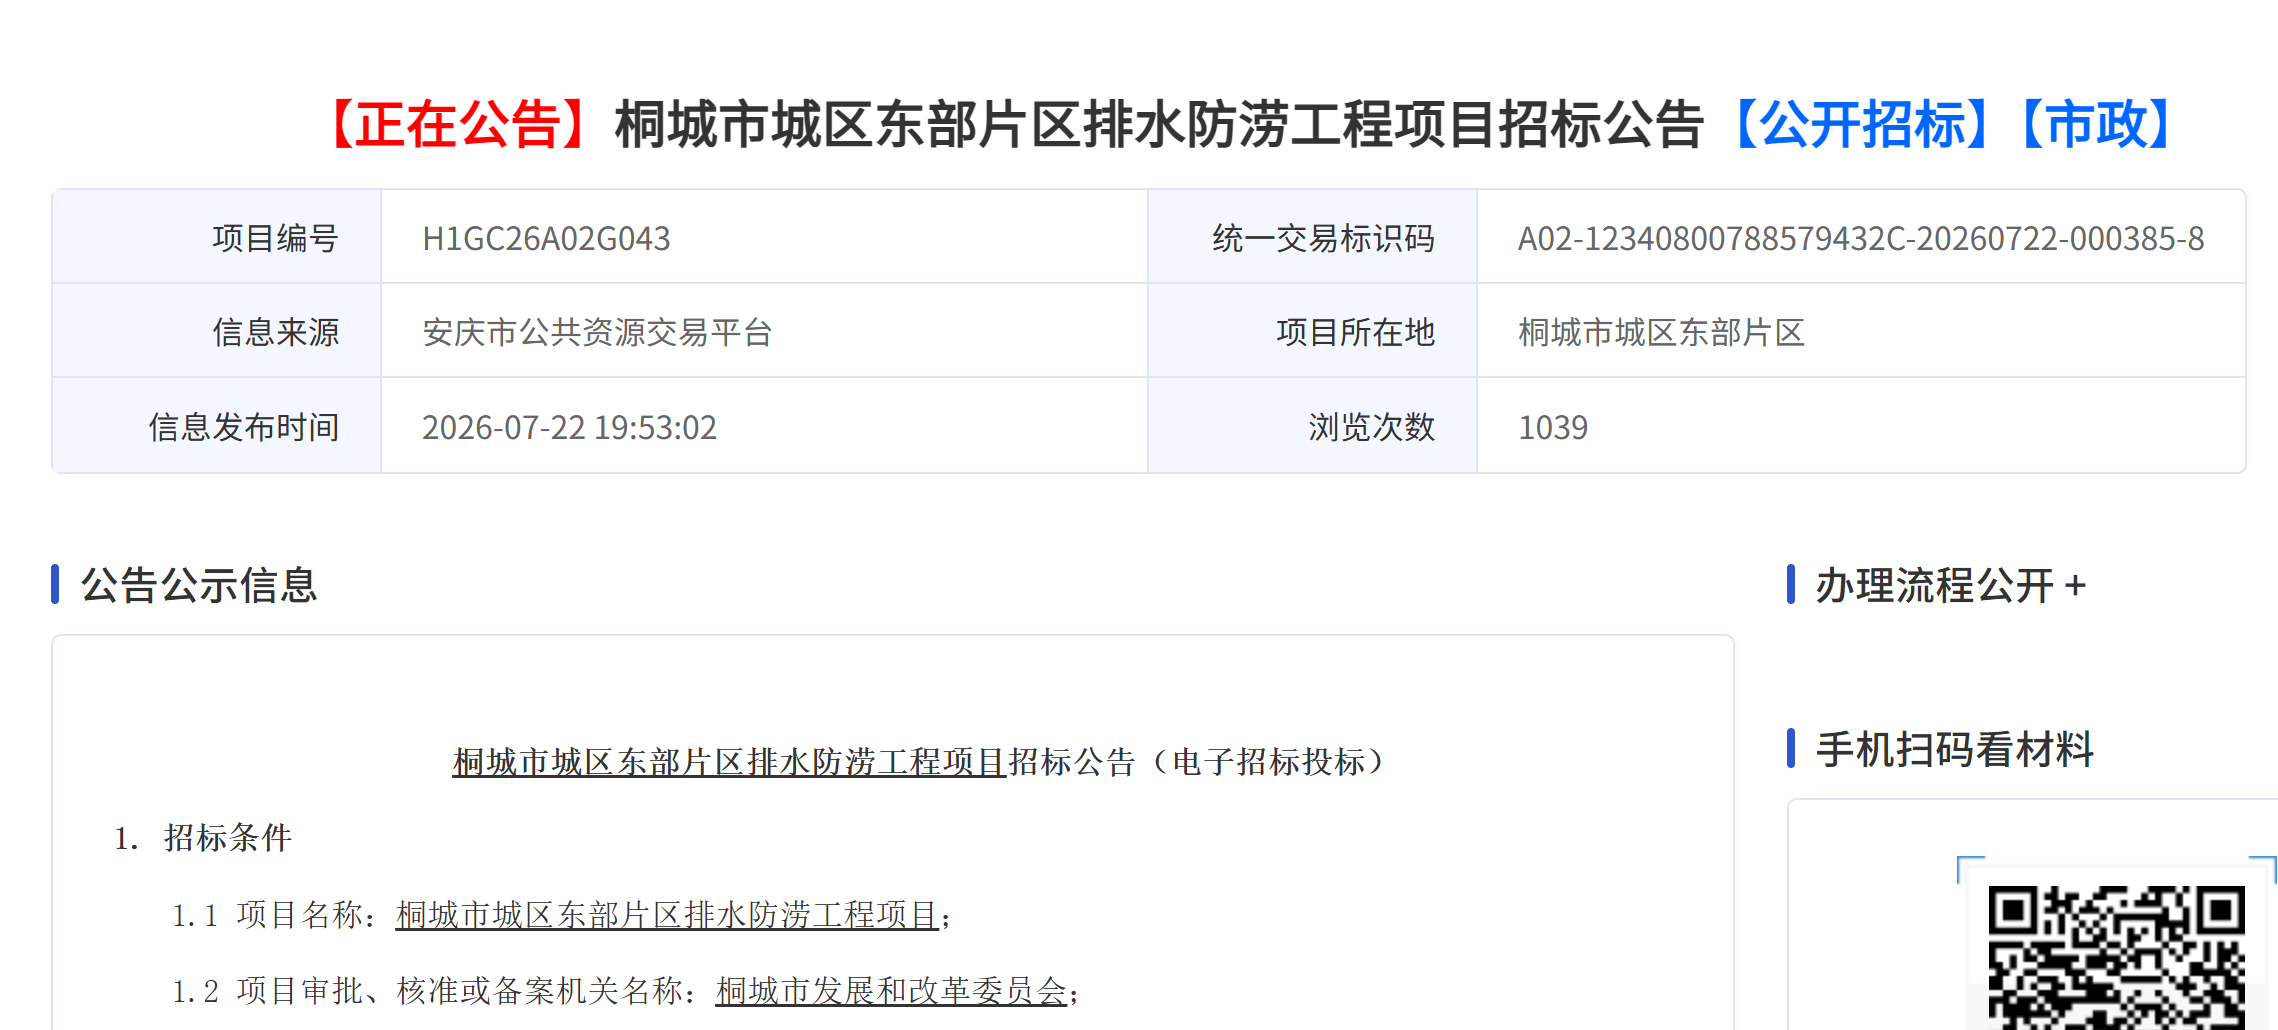
Task: Click the publish time 2026-07-22 19:53:02
Action: pyautogui.click(x=569, y=428)
